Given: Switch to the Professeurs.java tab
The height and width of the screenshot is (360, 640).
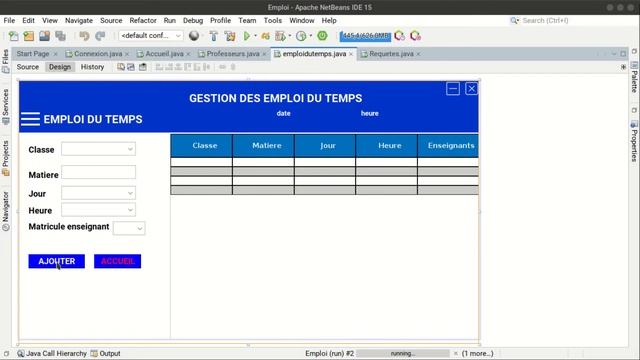Looking at the screenshot, I should point(232,54).
